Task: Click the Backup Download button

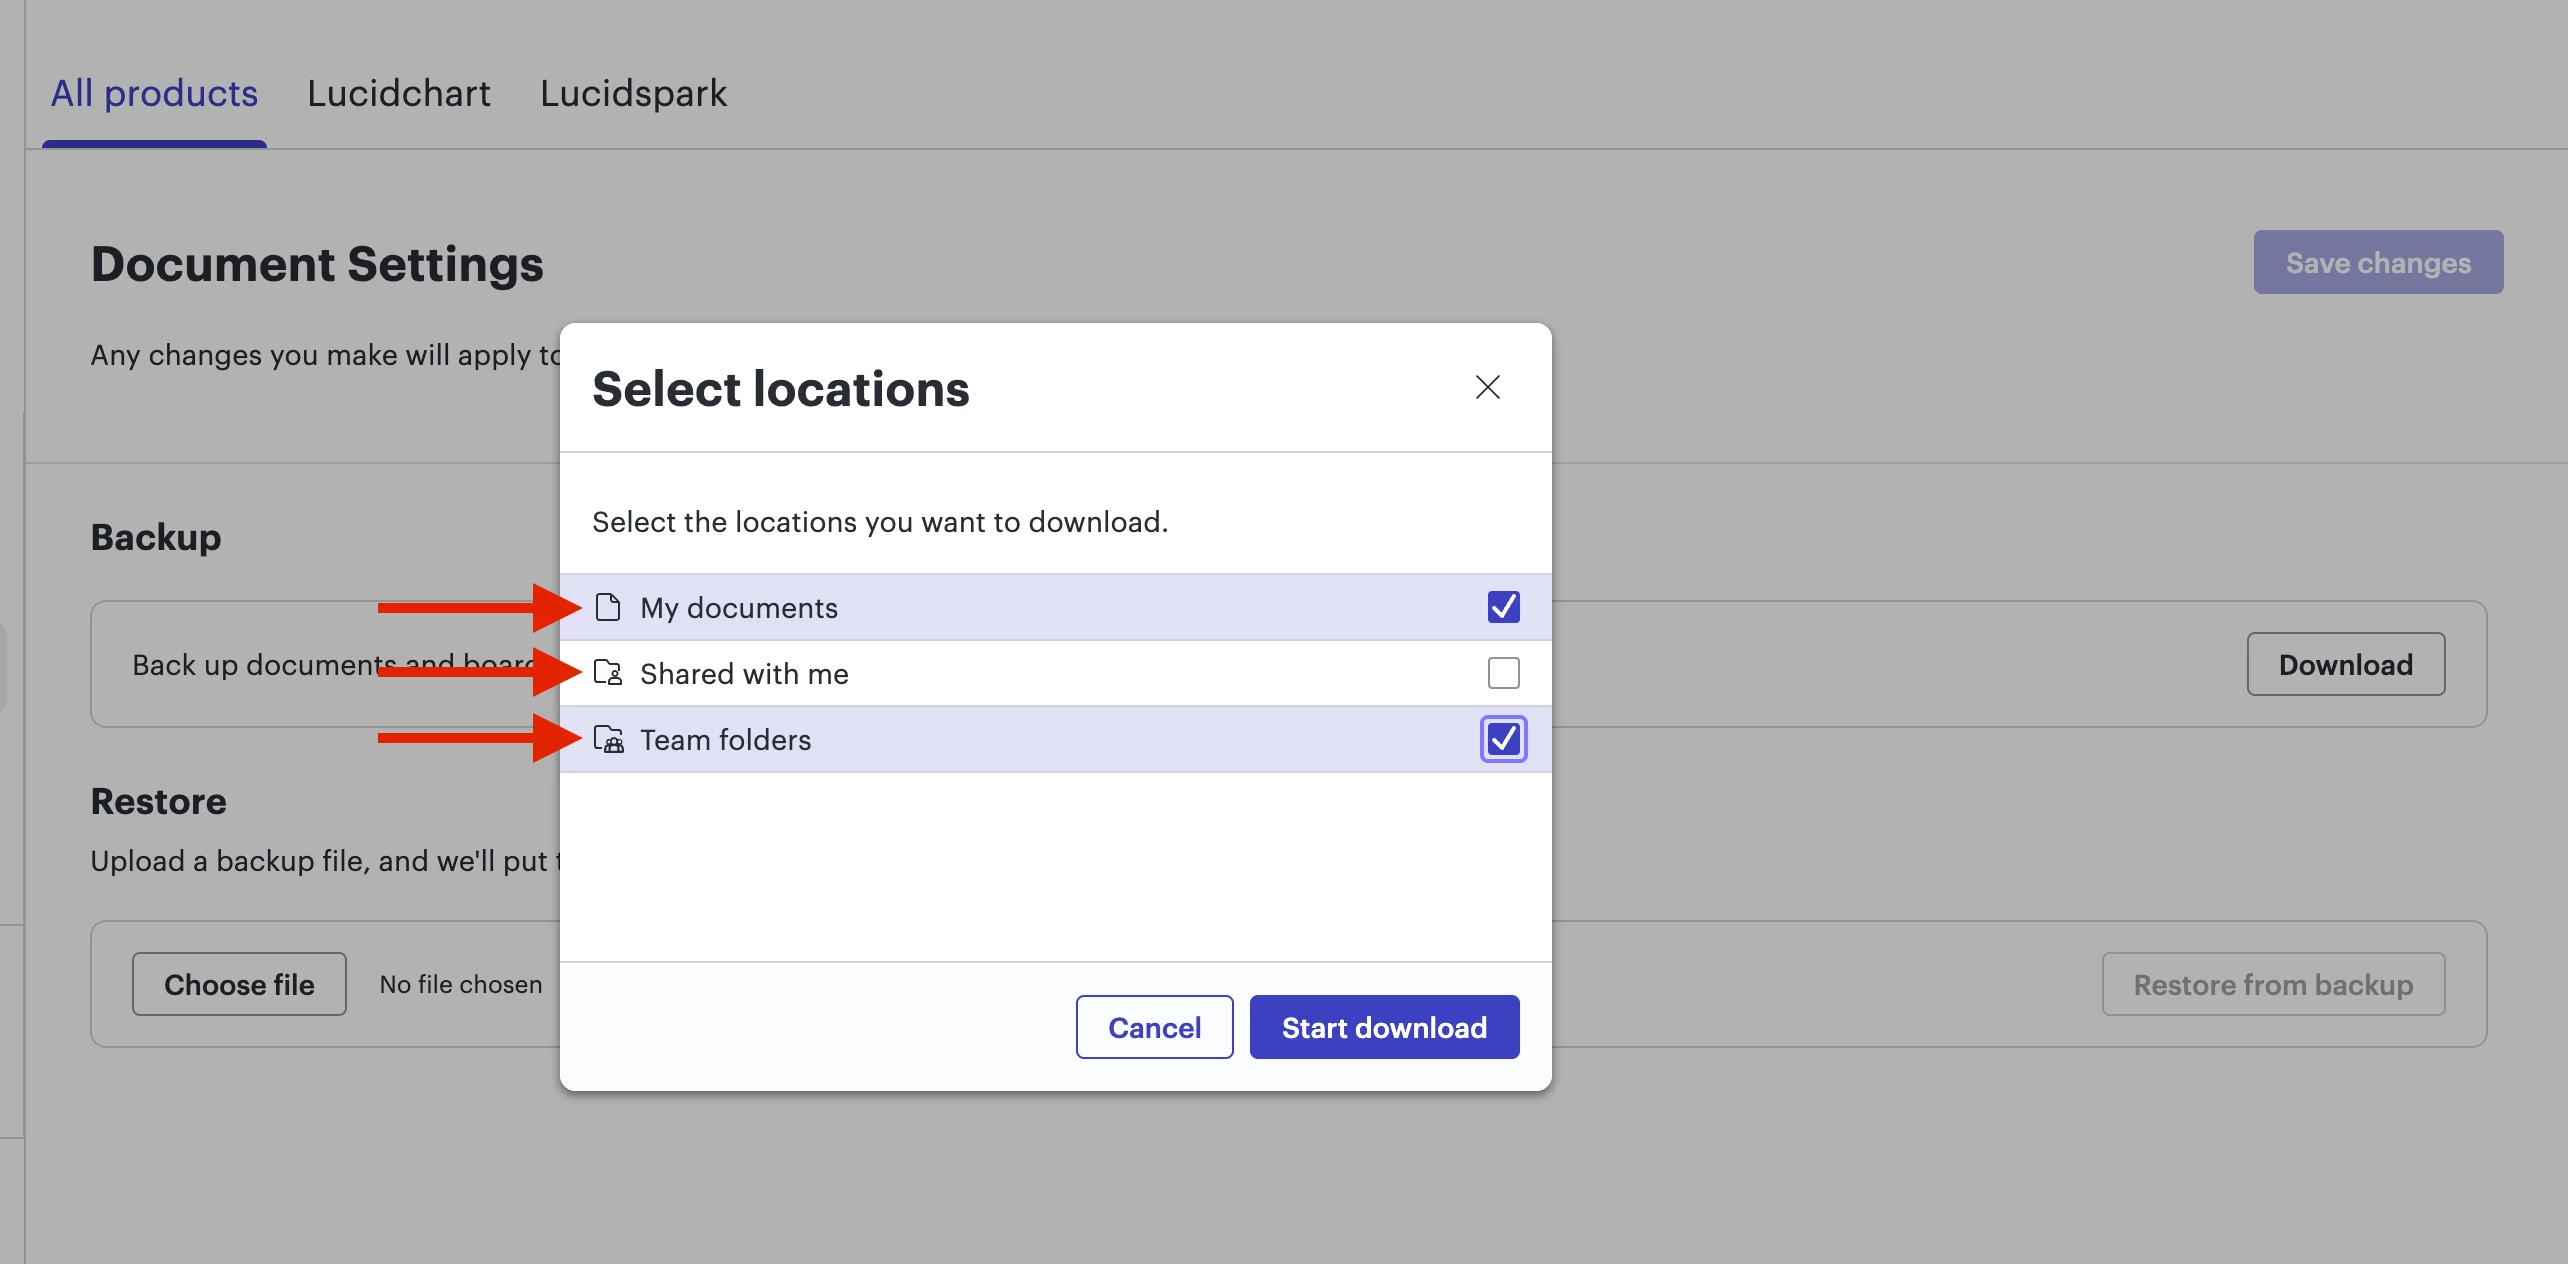Action: 2345,664
